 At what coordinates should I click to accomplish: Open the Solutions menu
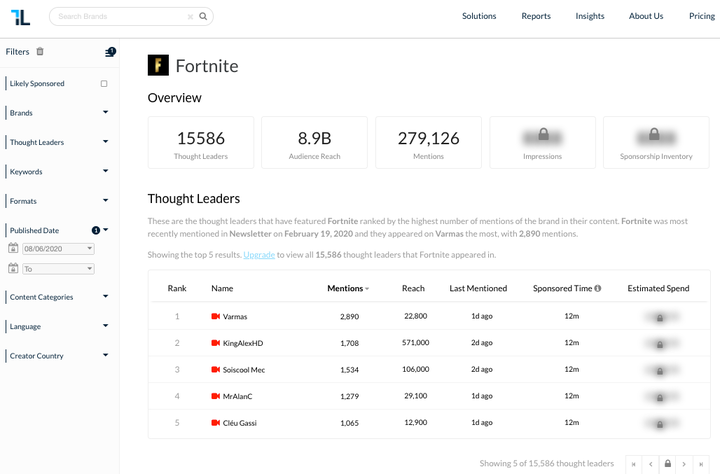[479, 16]
